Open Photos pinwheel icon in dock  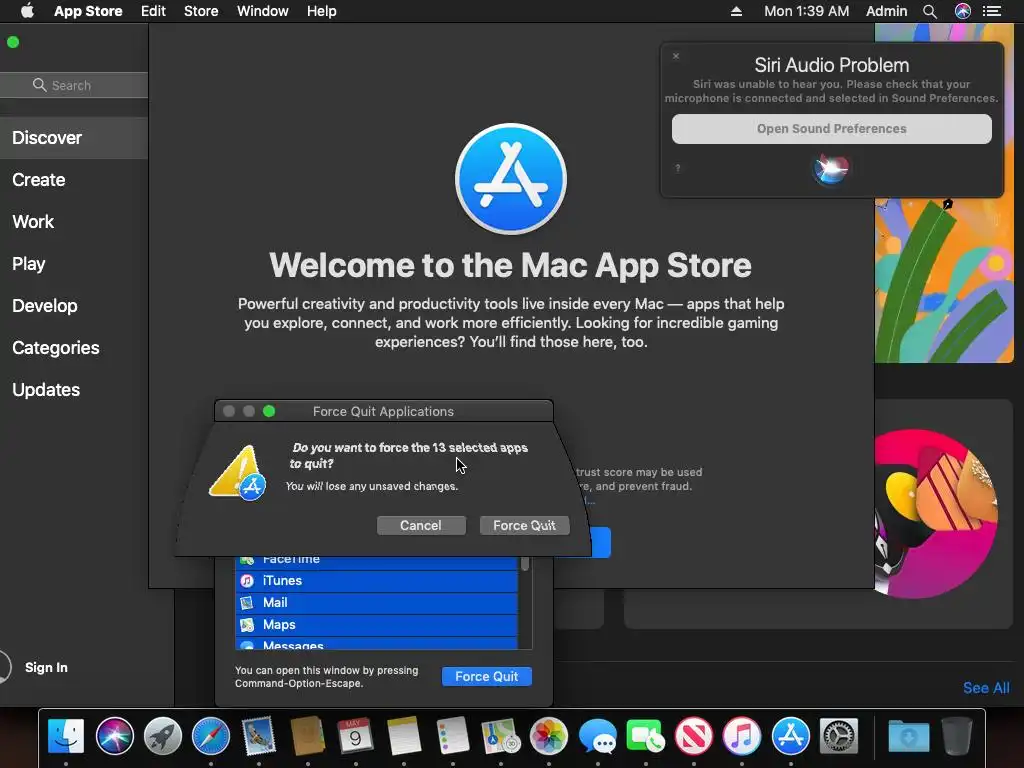(x=549, y=736)
